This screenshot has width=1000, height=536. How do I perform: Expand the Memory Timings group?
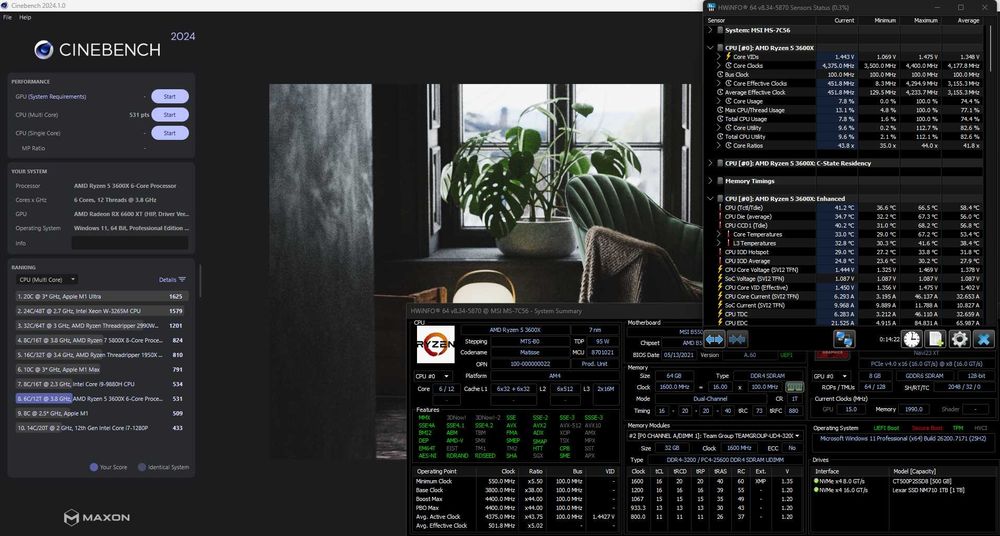tap(710, 181)
